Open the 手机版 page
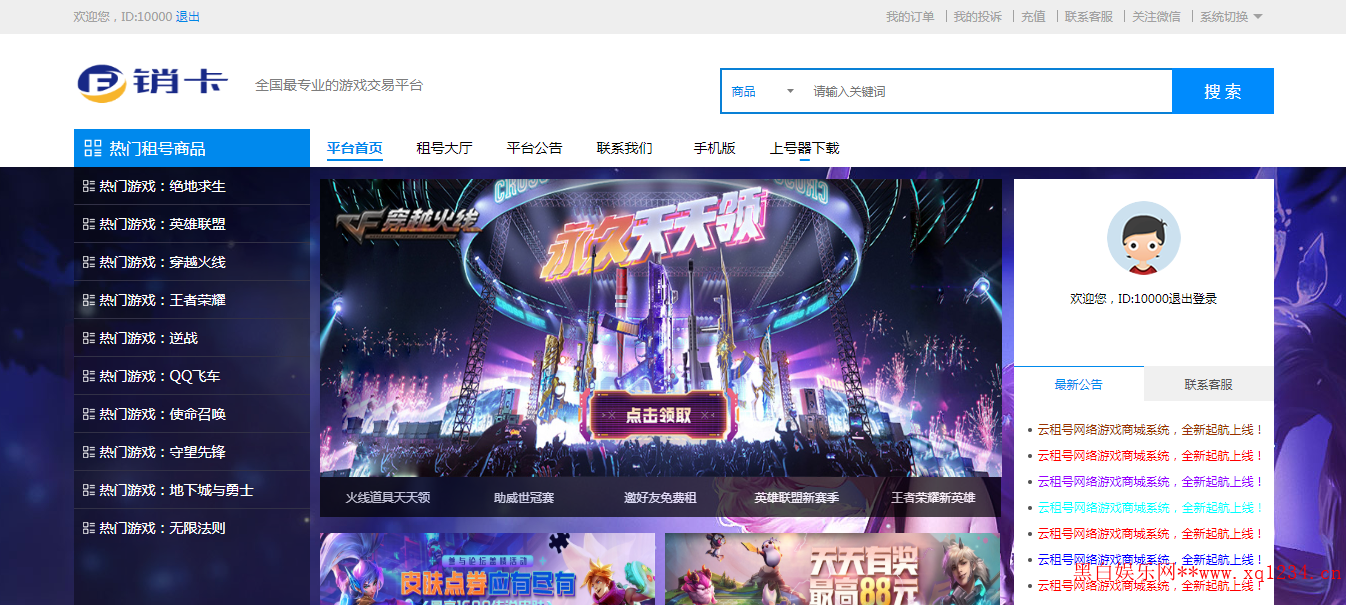Screen dimensions: 1346x606 (x=715, y=148)
